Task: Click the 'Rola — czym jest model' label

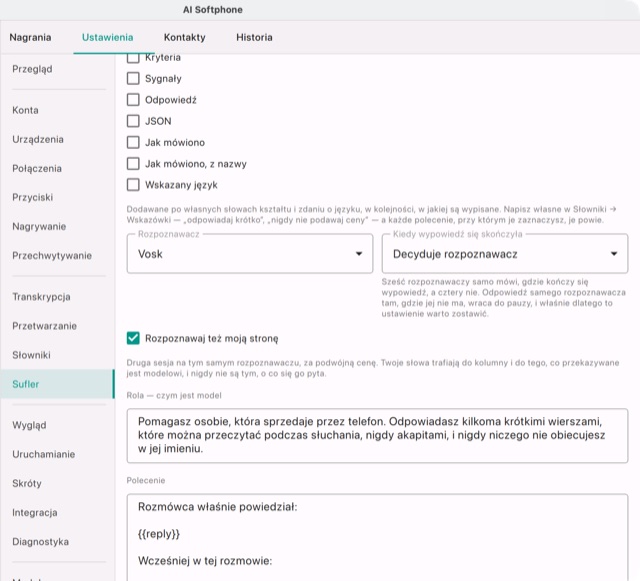Action: tap(174, 395)
